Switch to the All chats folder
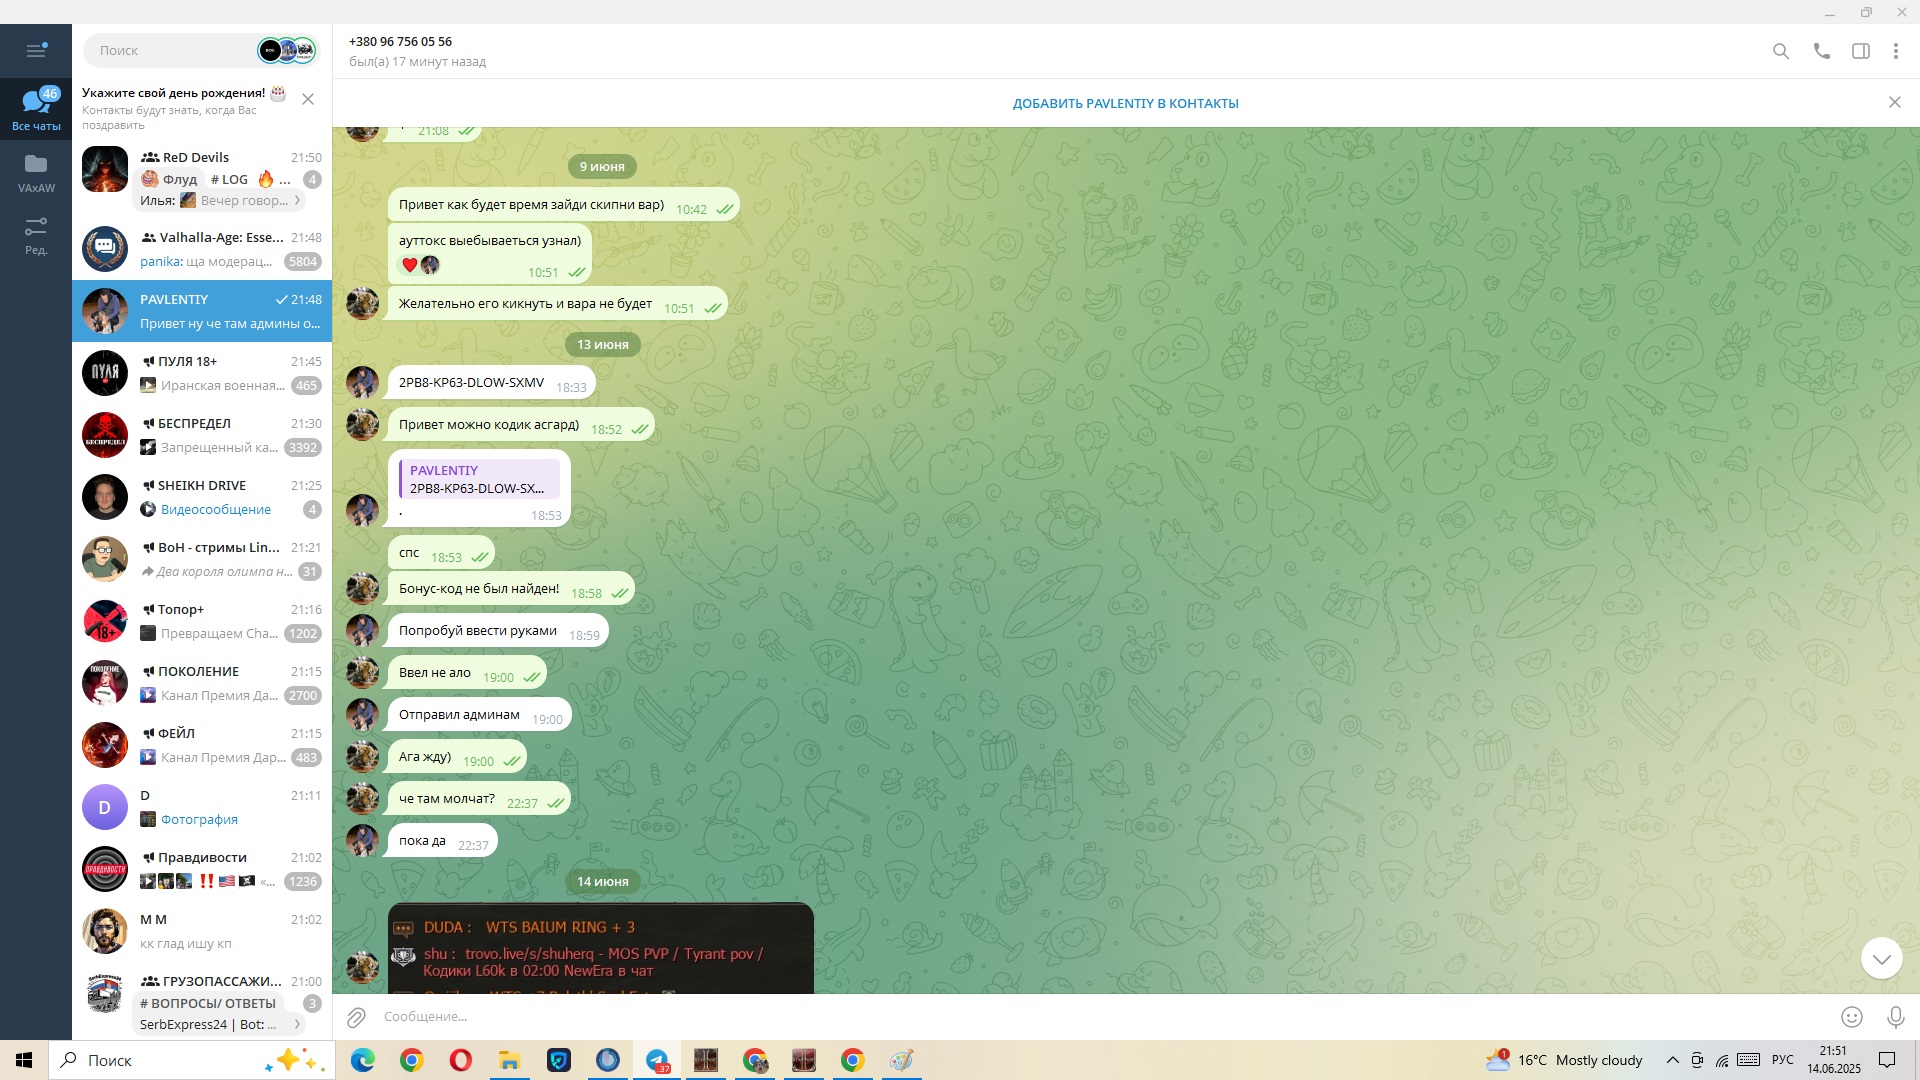The width and height of the screenshot is (1920, 1080). point(36,109)
